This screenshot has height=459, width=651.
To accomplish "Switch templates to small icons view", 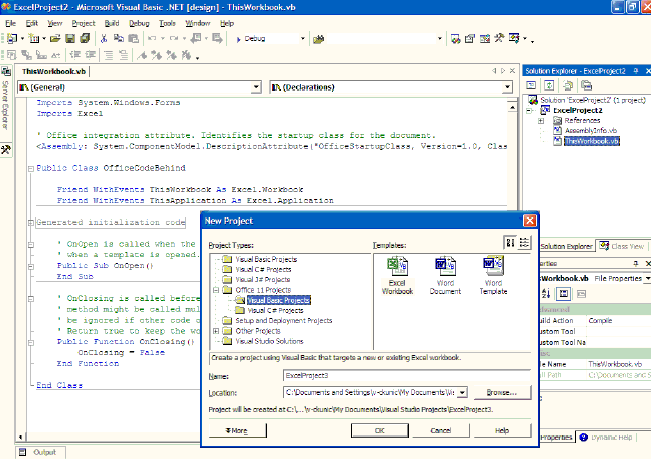I will 524,243.
